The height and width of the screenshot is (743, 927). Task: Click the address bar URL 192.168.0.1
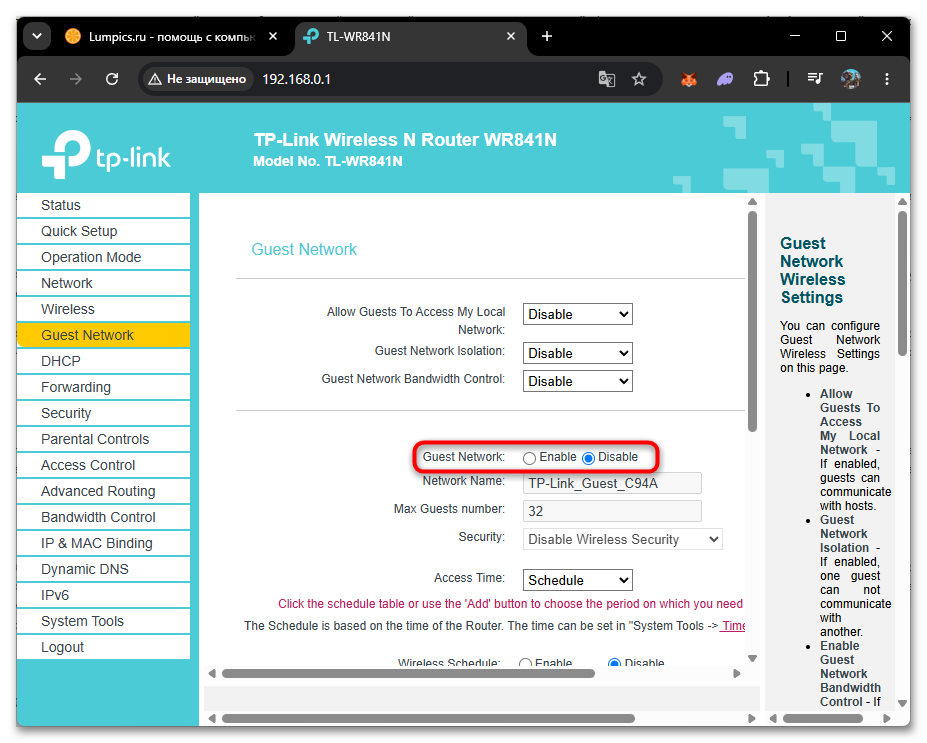point(296,79)
